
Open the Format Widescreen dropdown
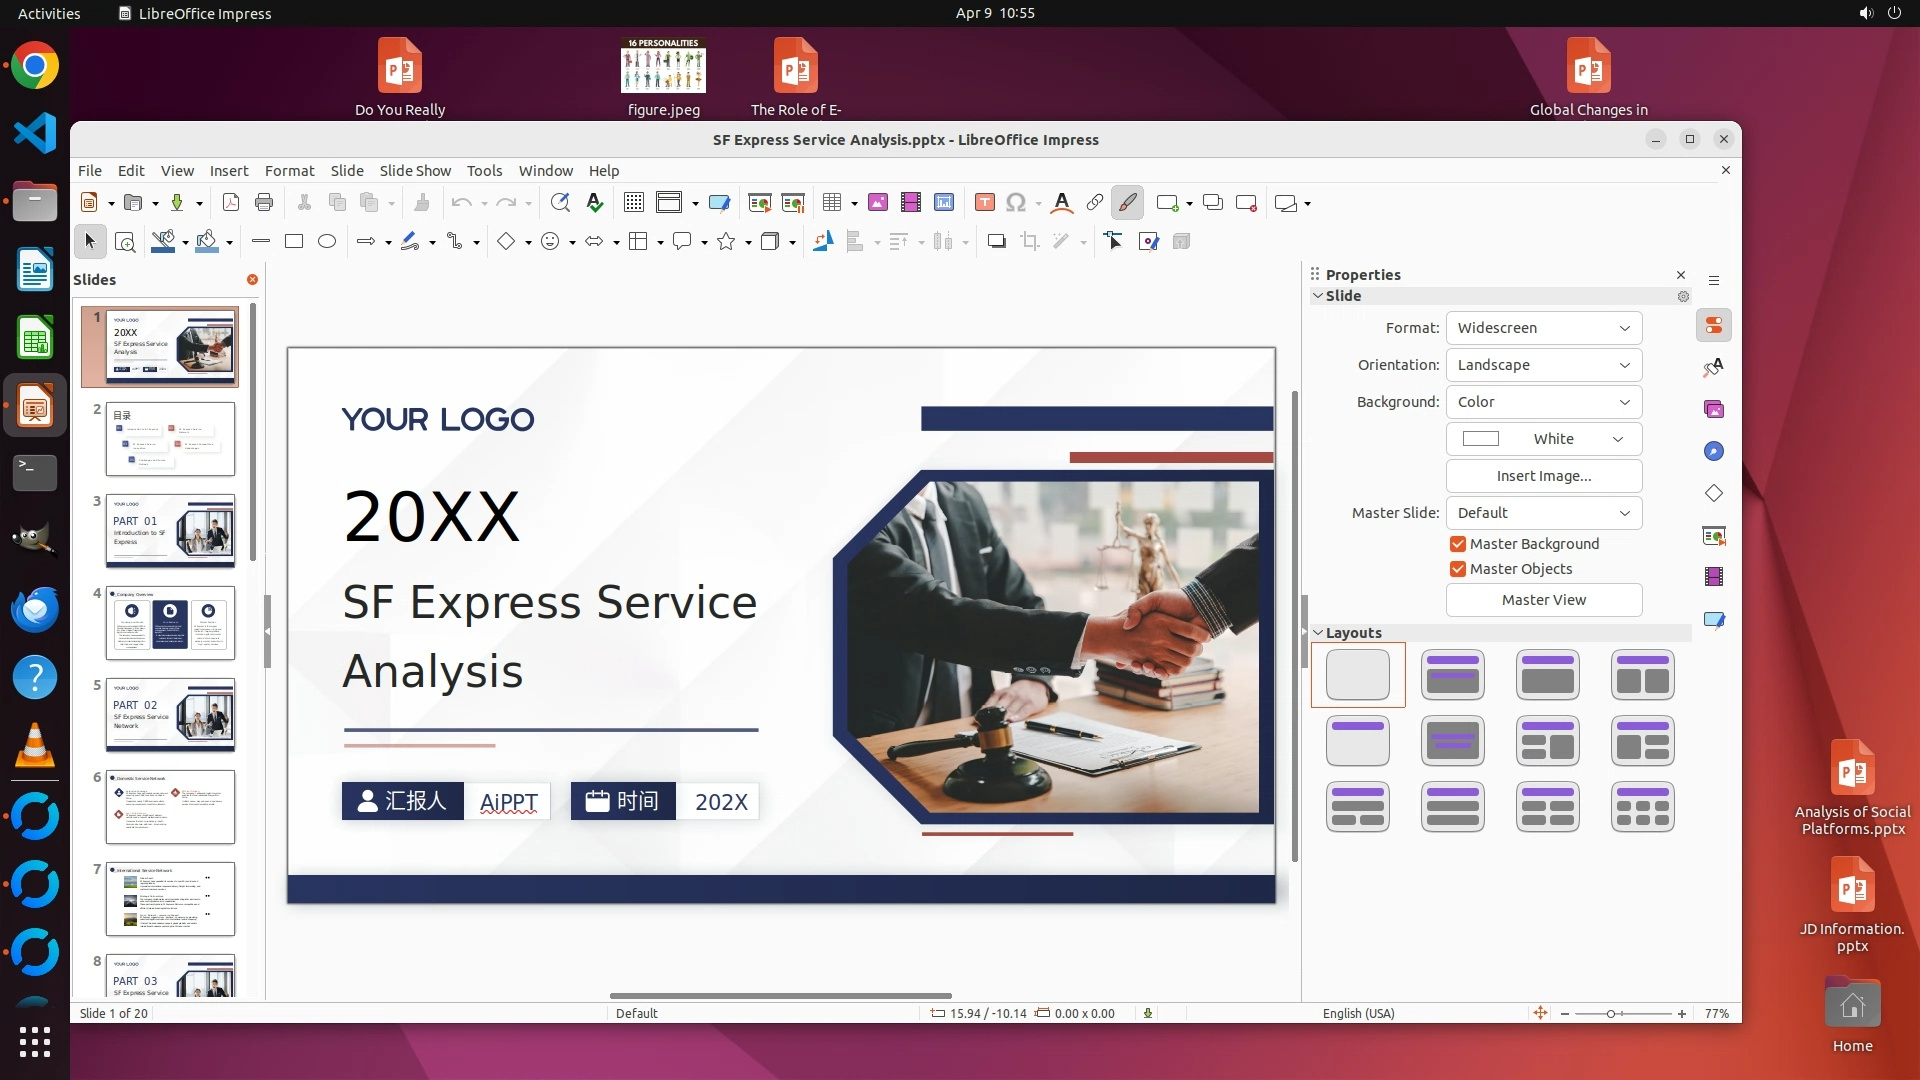coord(1543,328)
